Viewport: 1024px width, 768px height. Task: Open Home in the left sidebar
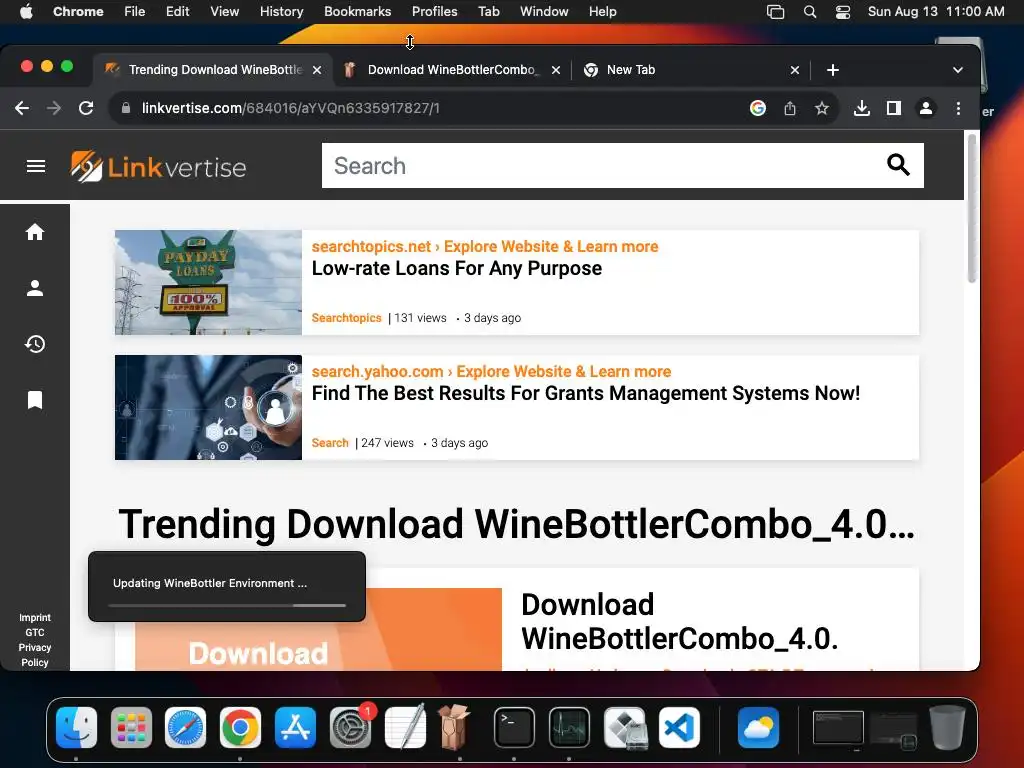pyautogui.click(x=35, y=232)
